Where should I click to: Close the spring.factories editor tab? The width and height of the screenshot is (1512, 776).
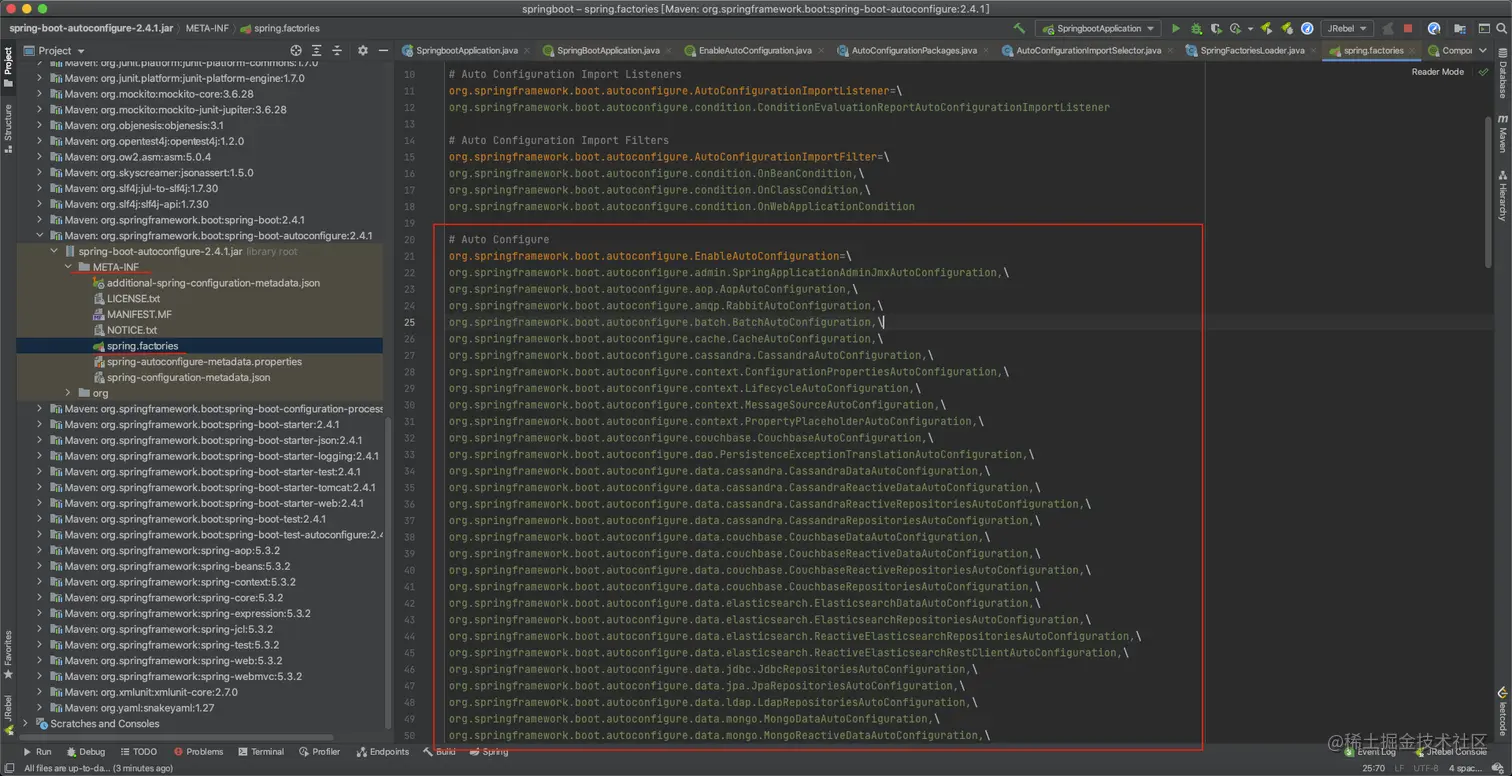(x=1413, y=50)
